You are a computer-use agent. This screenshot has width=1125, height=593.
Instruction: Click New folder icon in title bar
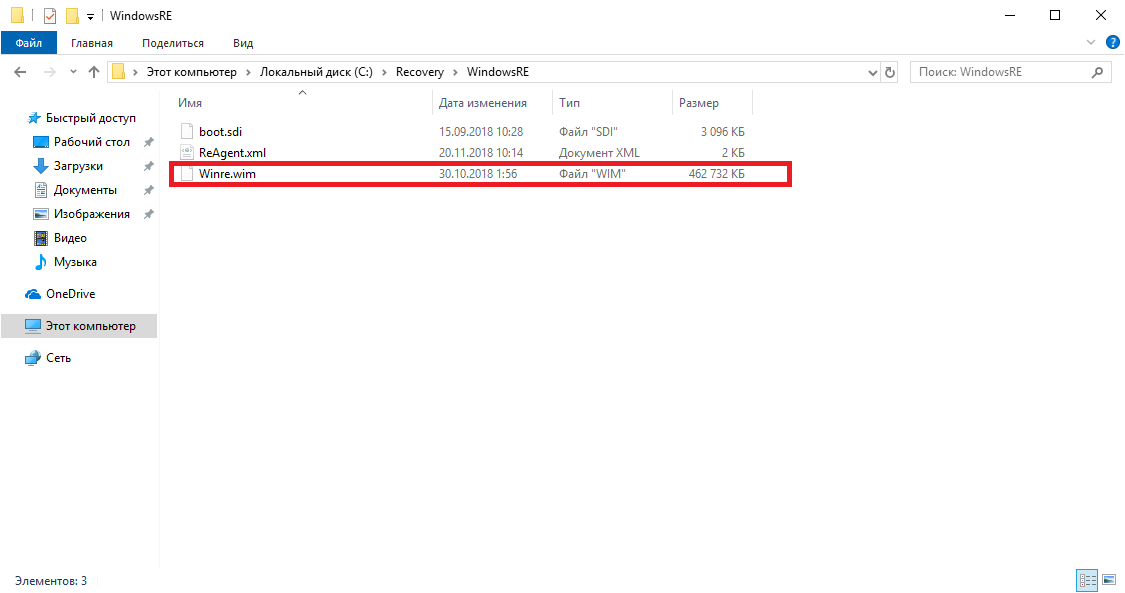[72, 15]
